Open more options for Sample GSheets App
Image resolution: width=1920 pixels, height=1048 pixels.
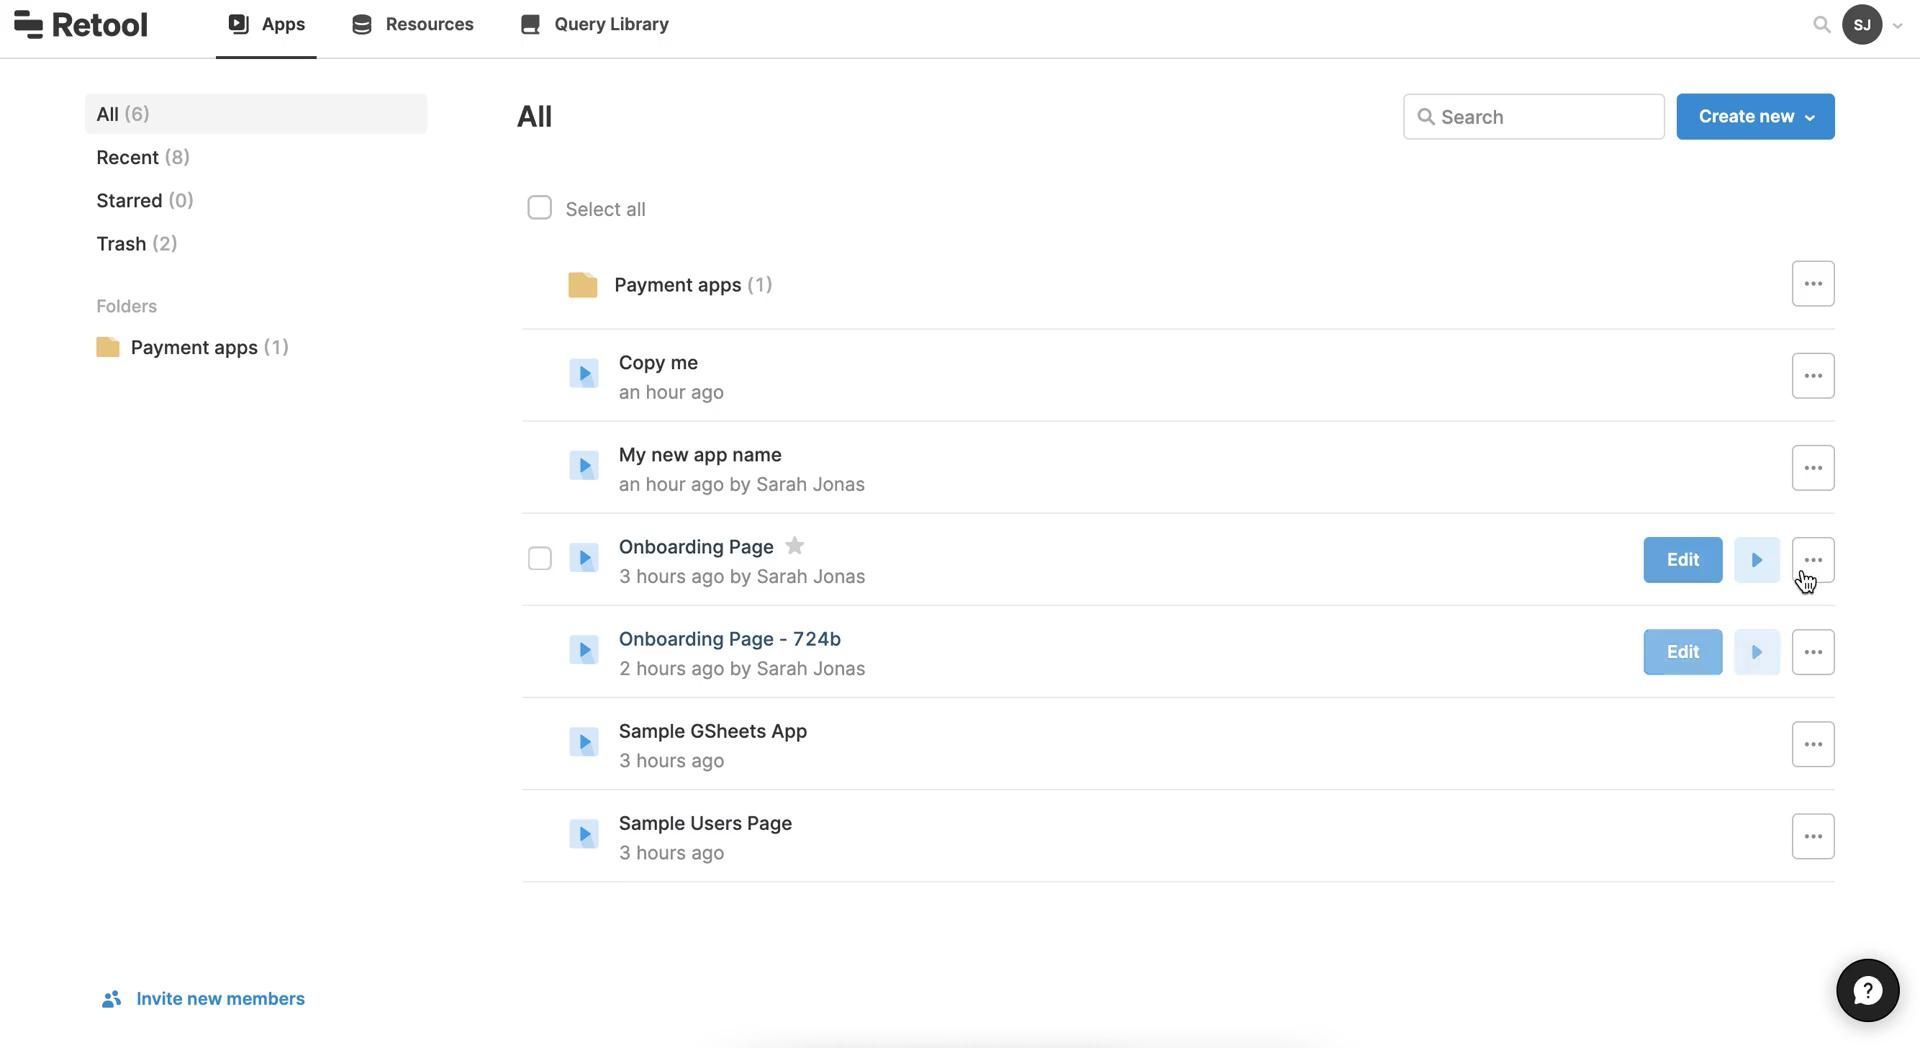(1812, 744)
